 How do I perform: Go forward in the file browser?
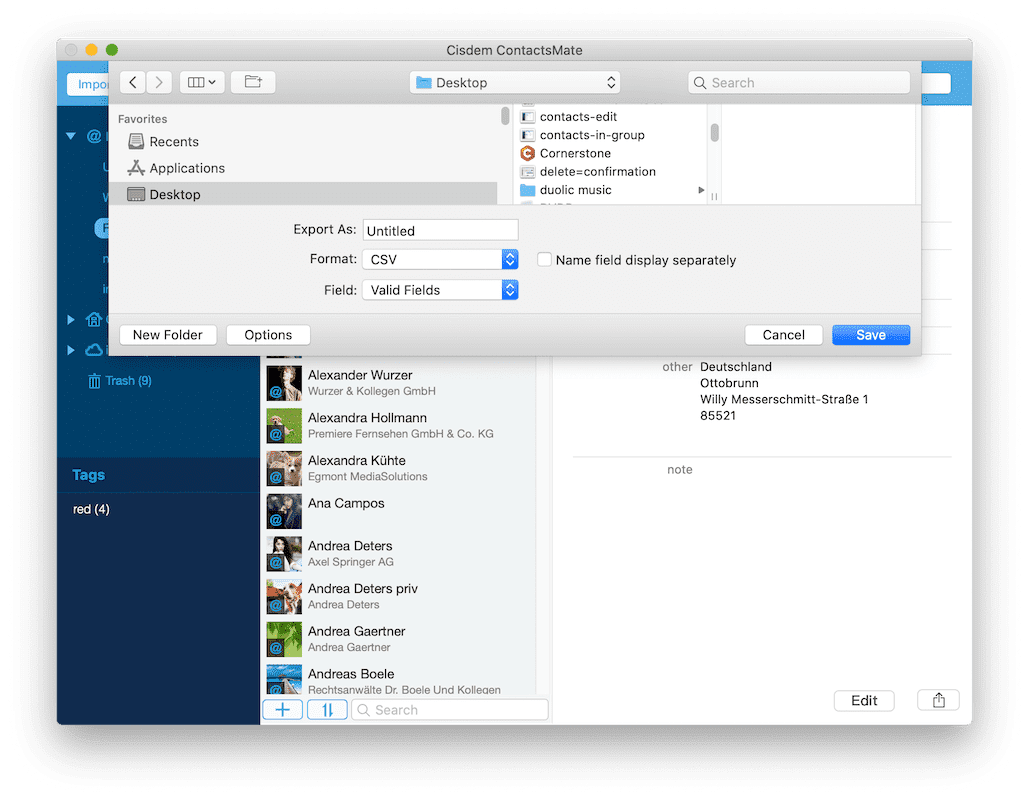point(159,82)
